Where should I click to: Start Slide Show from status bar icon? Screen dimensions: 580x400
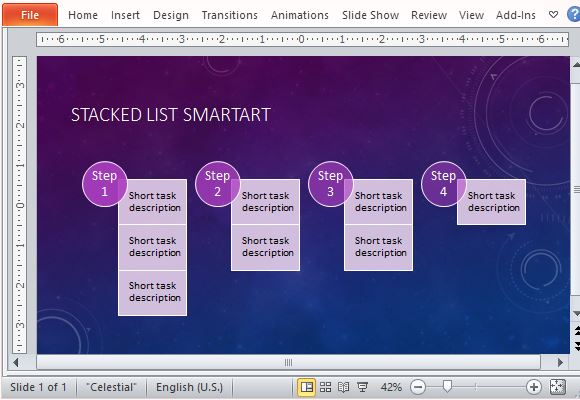click(362, 387)
